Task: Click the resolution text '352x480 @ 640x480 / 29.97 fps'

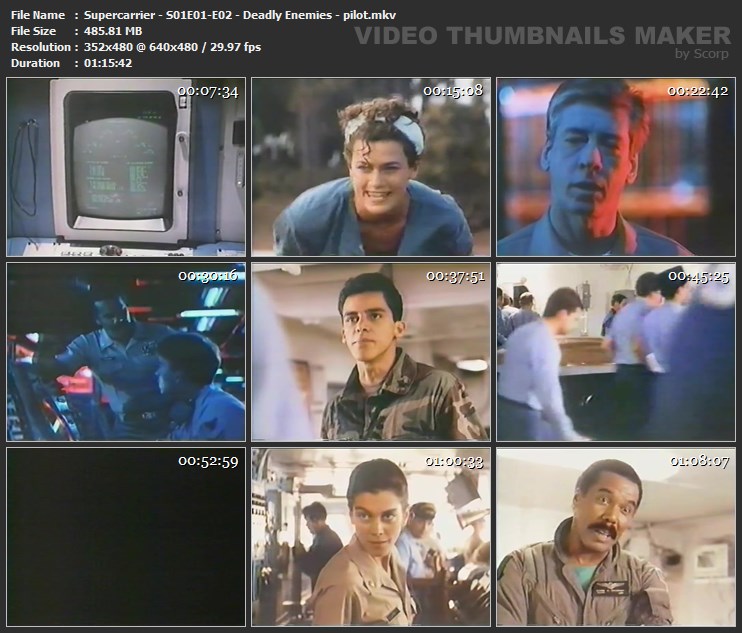Action: (x=172, y=47)
